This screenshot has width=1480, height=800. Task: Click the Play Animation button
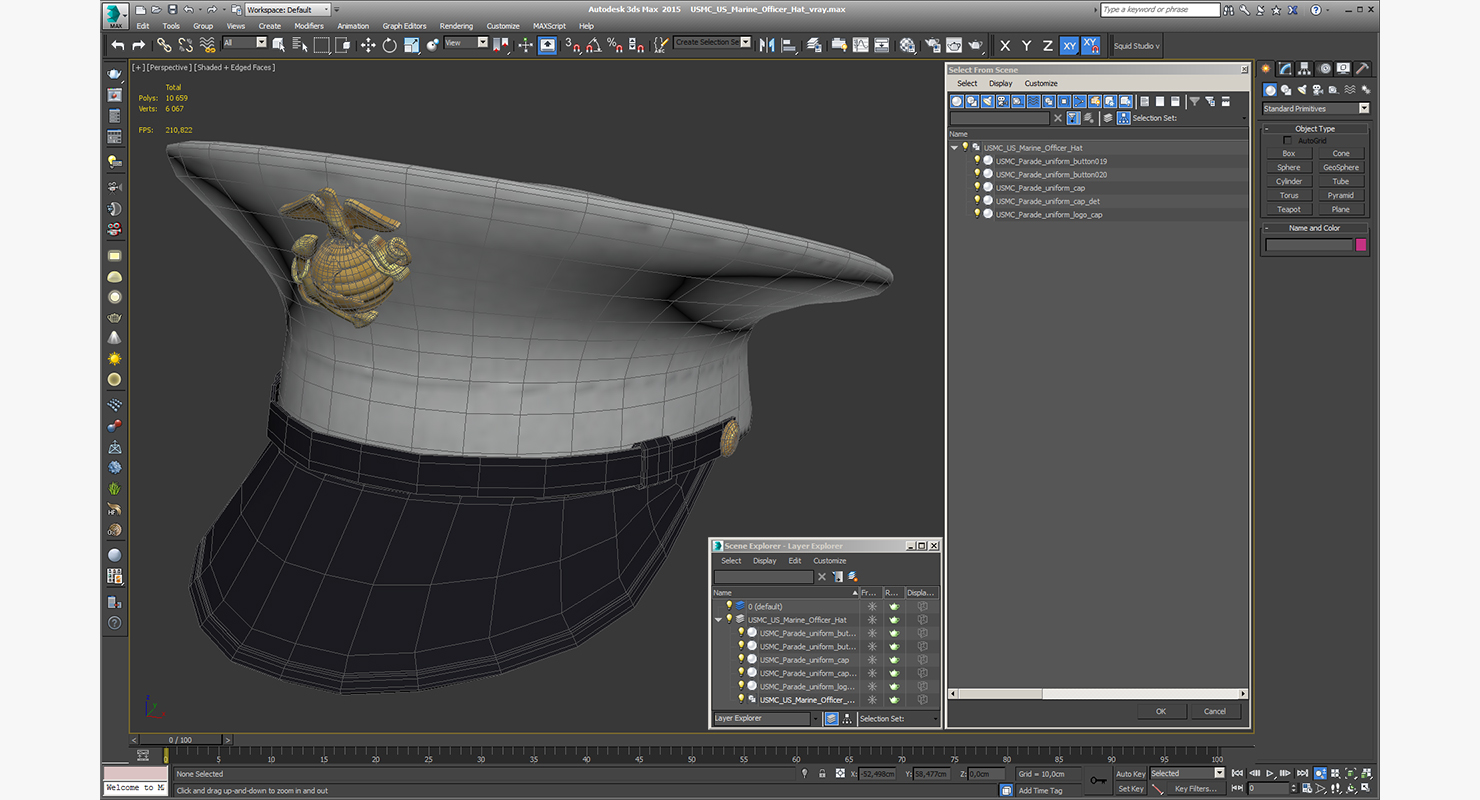point(1270,773)
